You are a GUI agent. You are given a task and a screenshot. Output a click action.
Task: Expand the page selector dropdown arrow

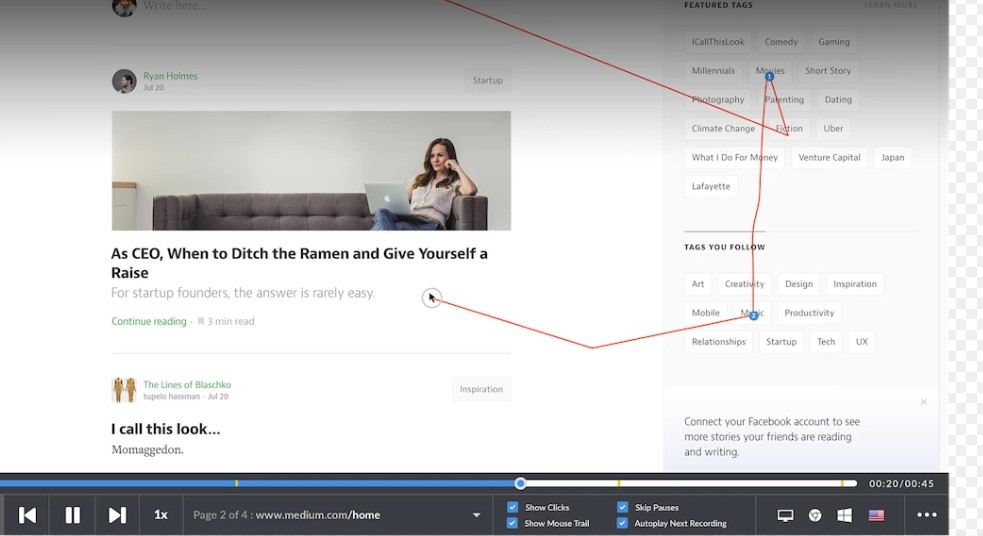coord(476,515)
